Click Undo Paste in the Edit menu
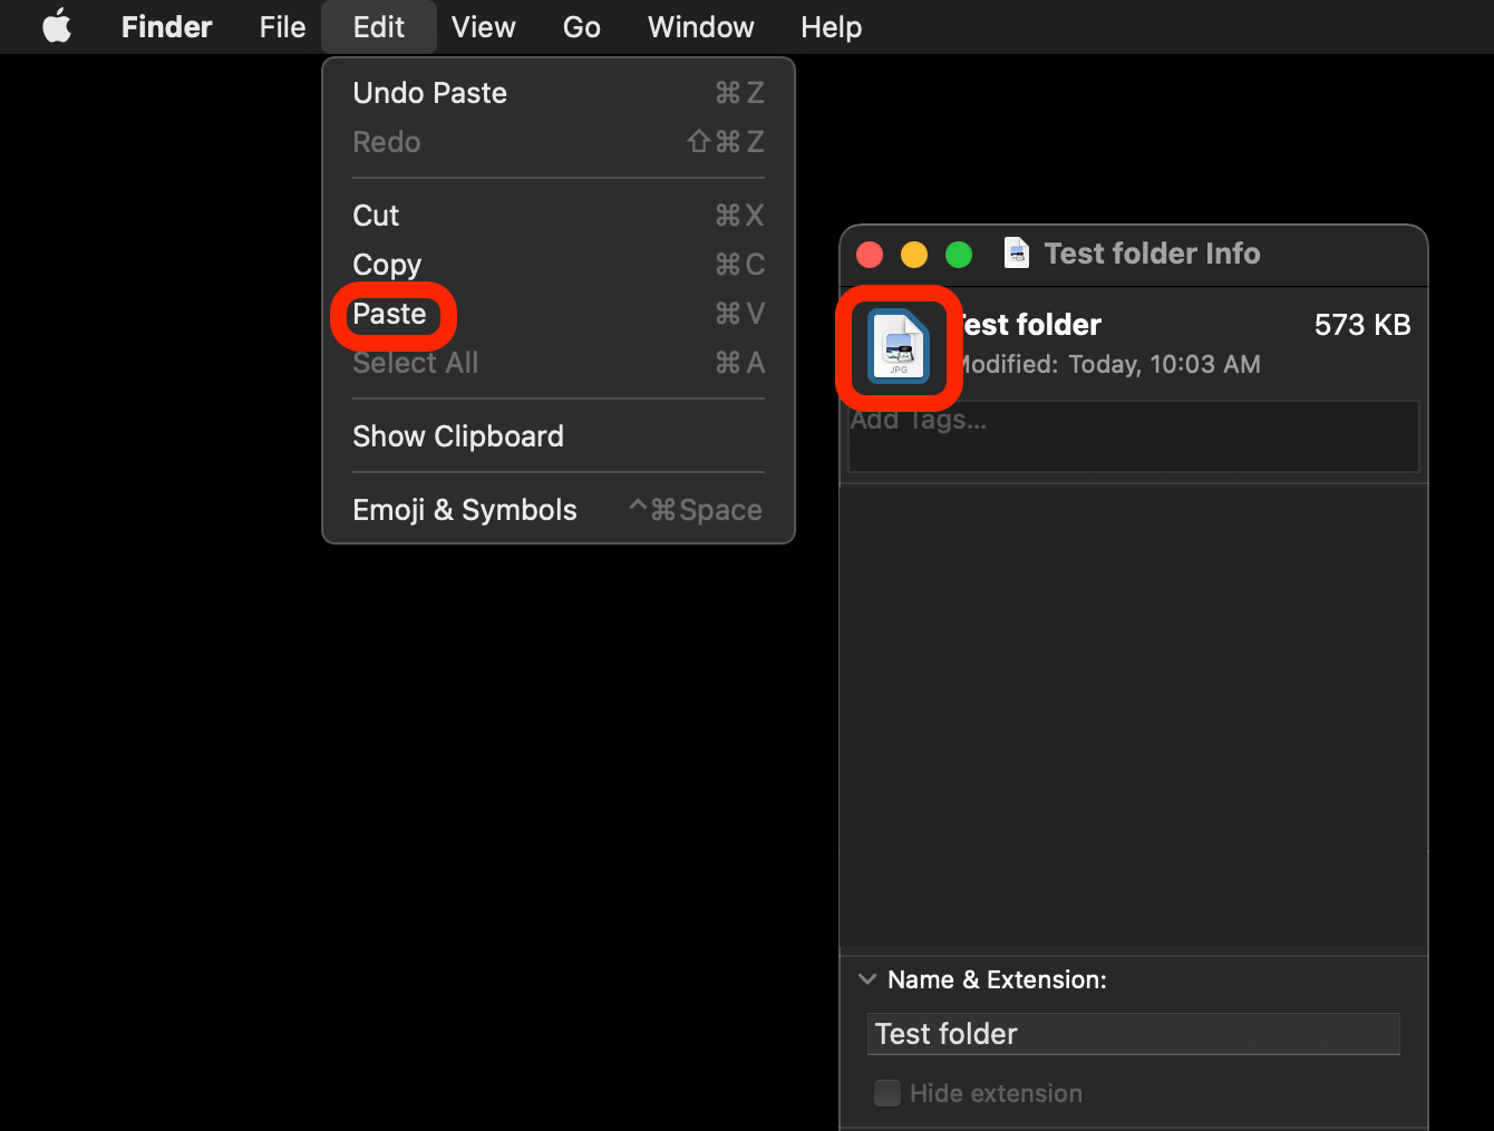Image resolution: width=1494 pixels, height=1131 pixels. [x=429, y=92]
